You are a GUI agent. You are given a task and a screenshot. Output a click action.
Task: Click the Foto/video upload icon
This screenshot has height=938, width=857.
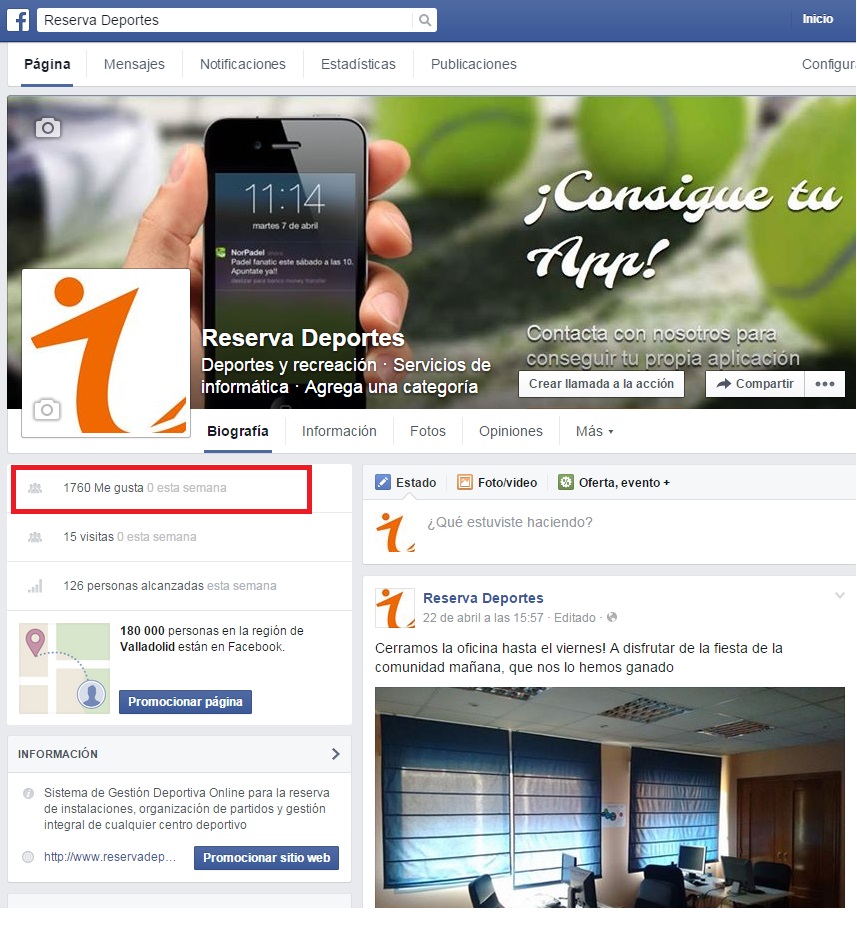pos(465,482)
